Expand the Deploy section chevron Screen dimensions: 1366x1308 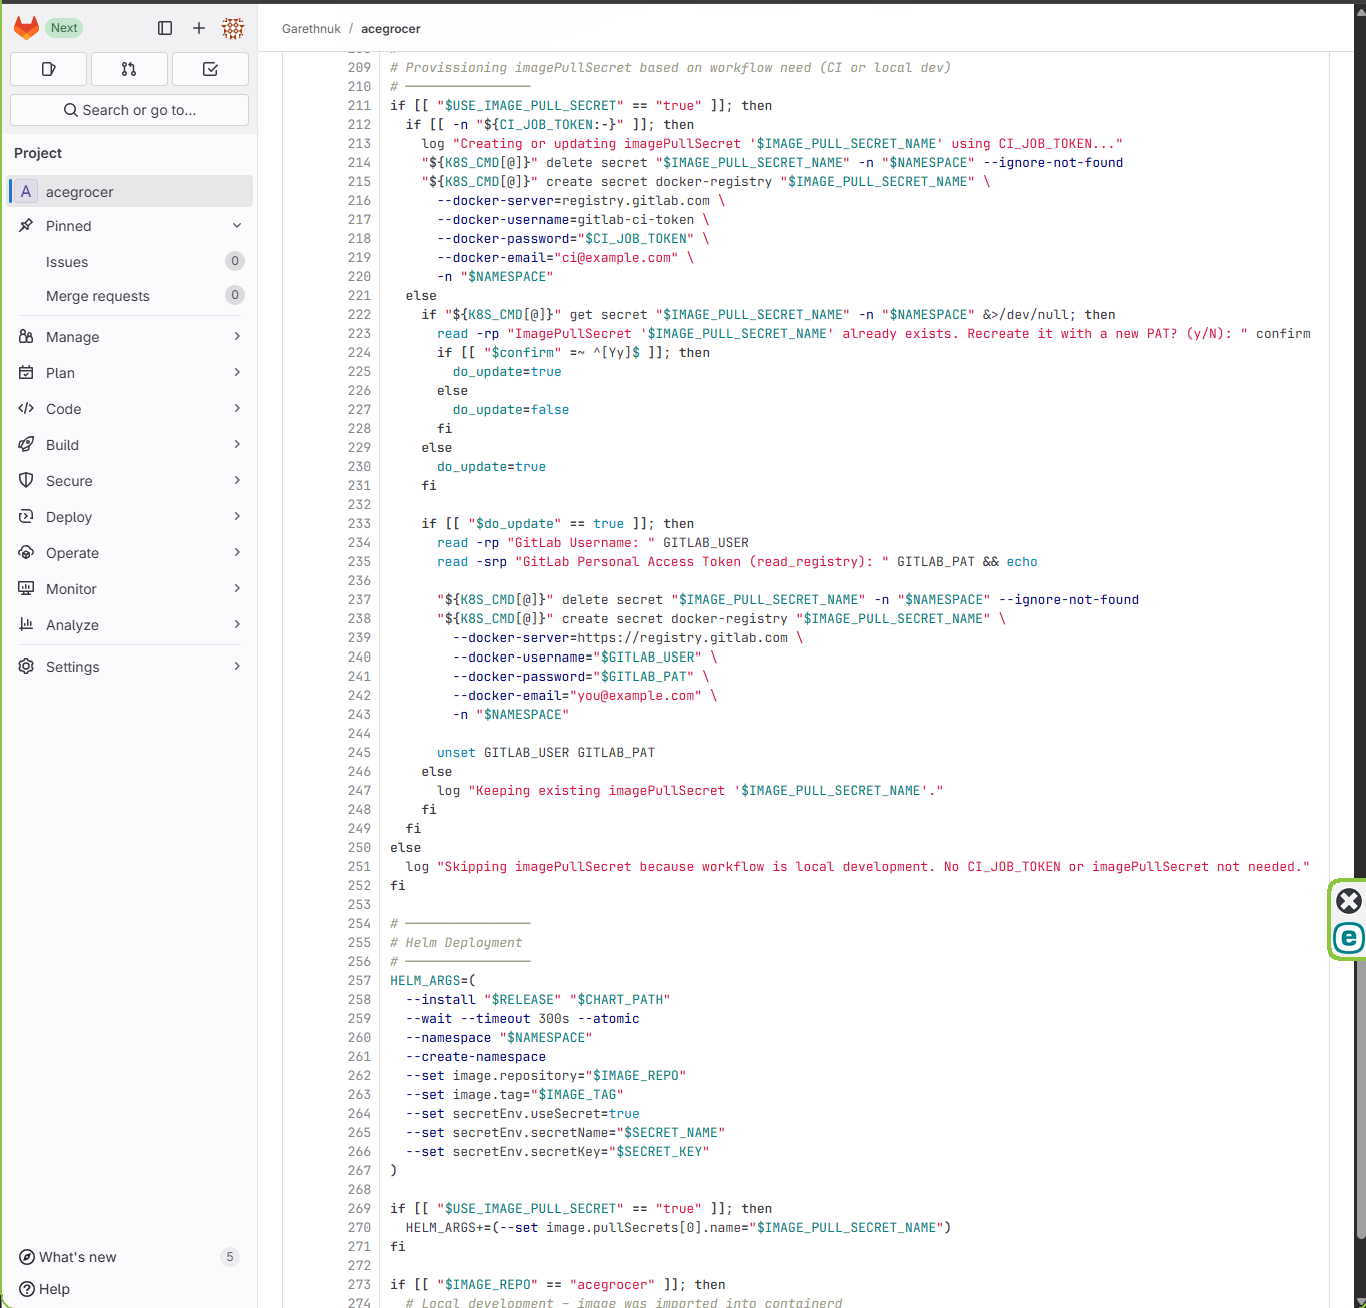[x=237, y=517]
